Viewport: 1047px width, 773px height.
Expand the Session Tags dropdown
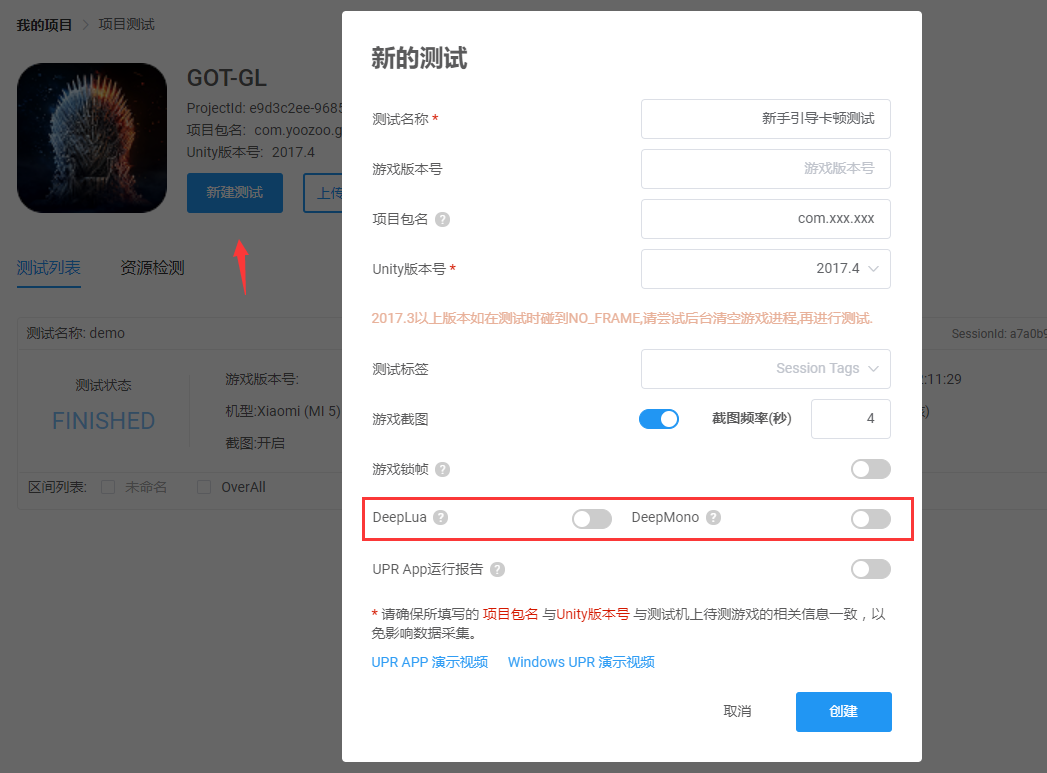pos(765,369)
